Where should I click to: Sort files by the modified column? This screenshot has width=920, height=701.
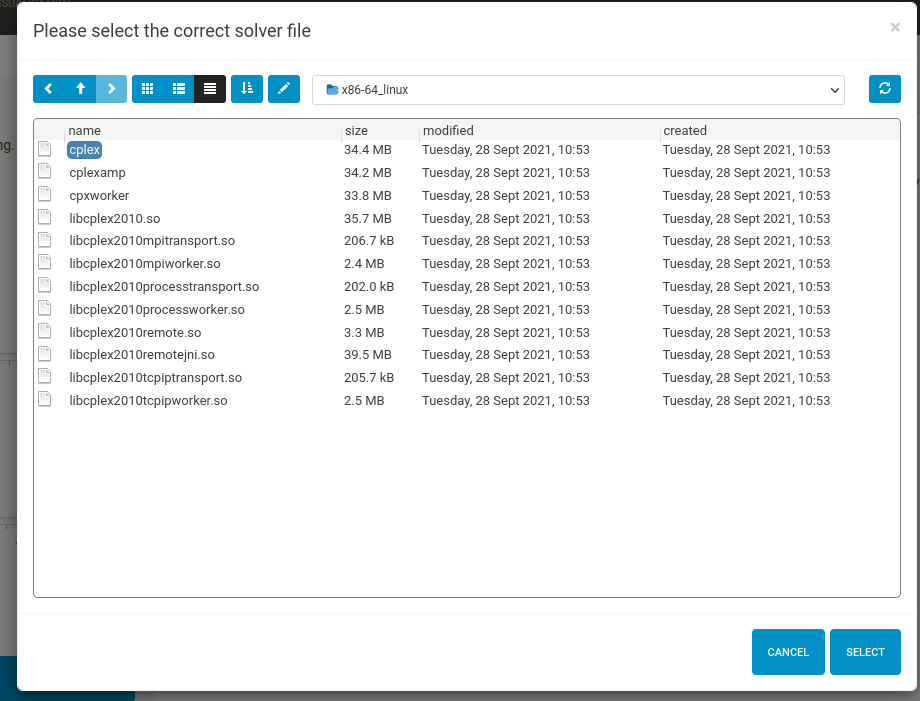pos(448,130)
